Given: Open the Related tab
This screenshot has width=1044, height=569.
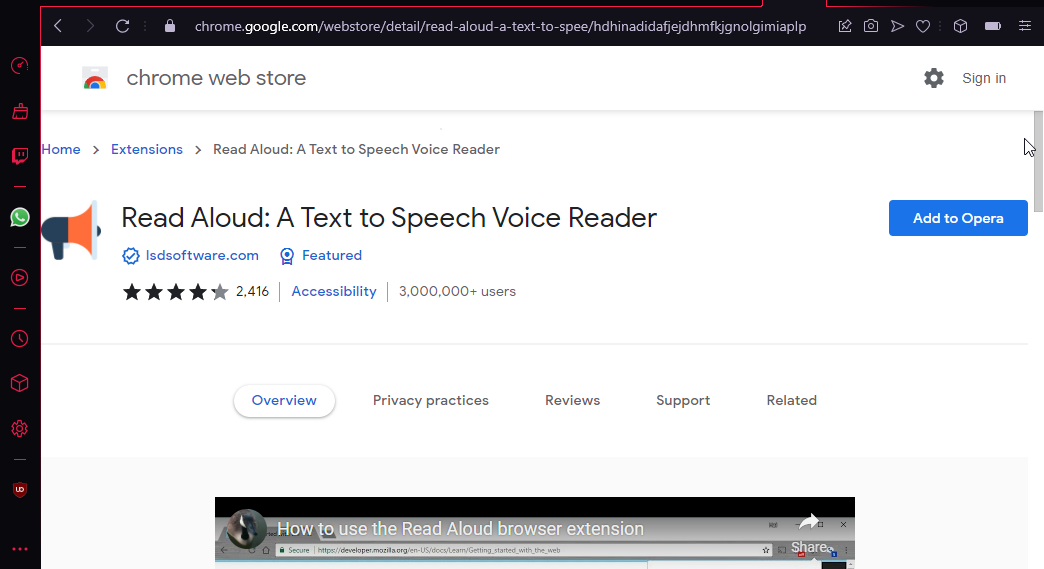Looking at the screenshot, I should [792, 401].
